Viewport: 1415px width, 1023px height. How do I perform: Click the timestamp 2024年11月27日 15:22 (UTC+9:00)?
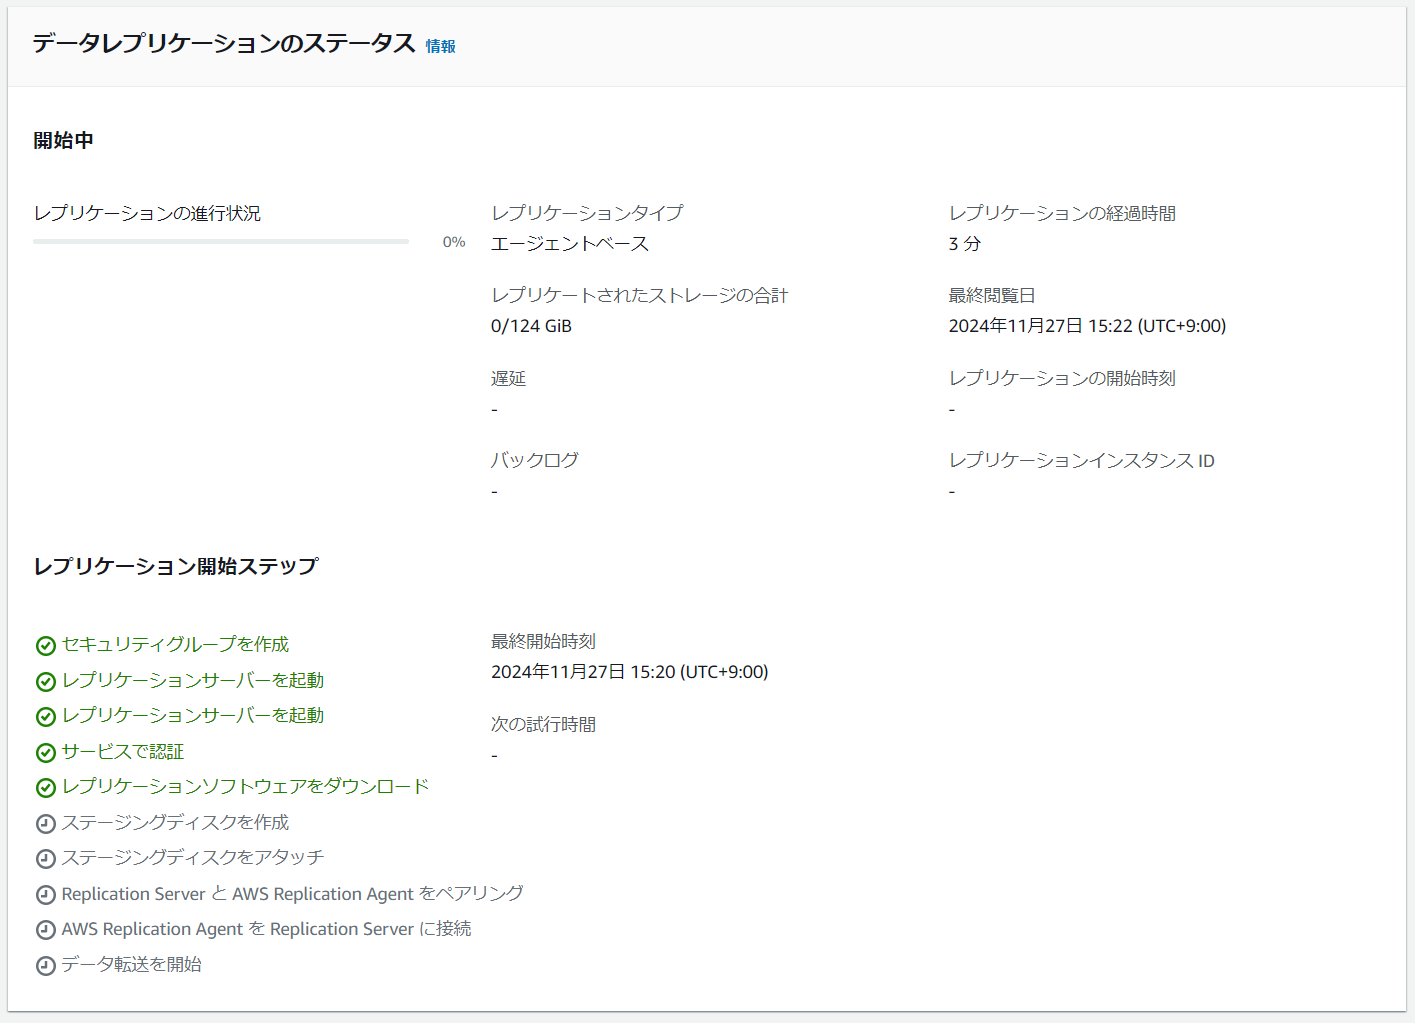[x=1087, y=326]
